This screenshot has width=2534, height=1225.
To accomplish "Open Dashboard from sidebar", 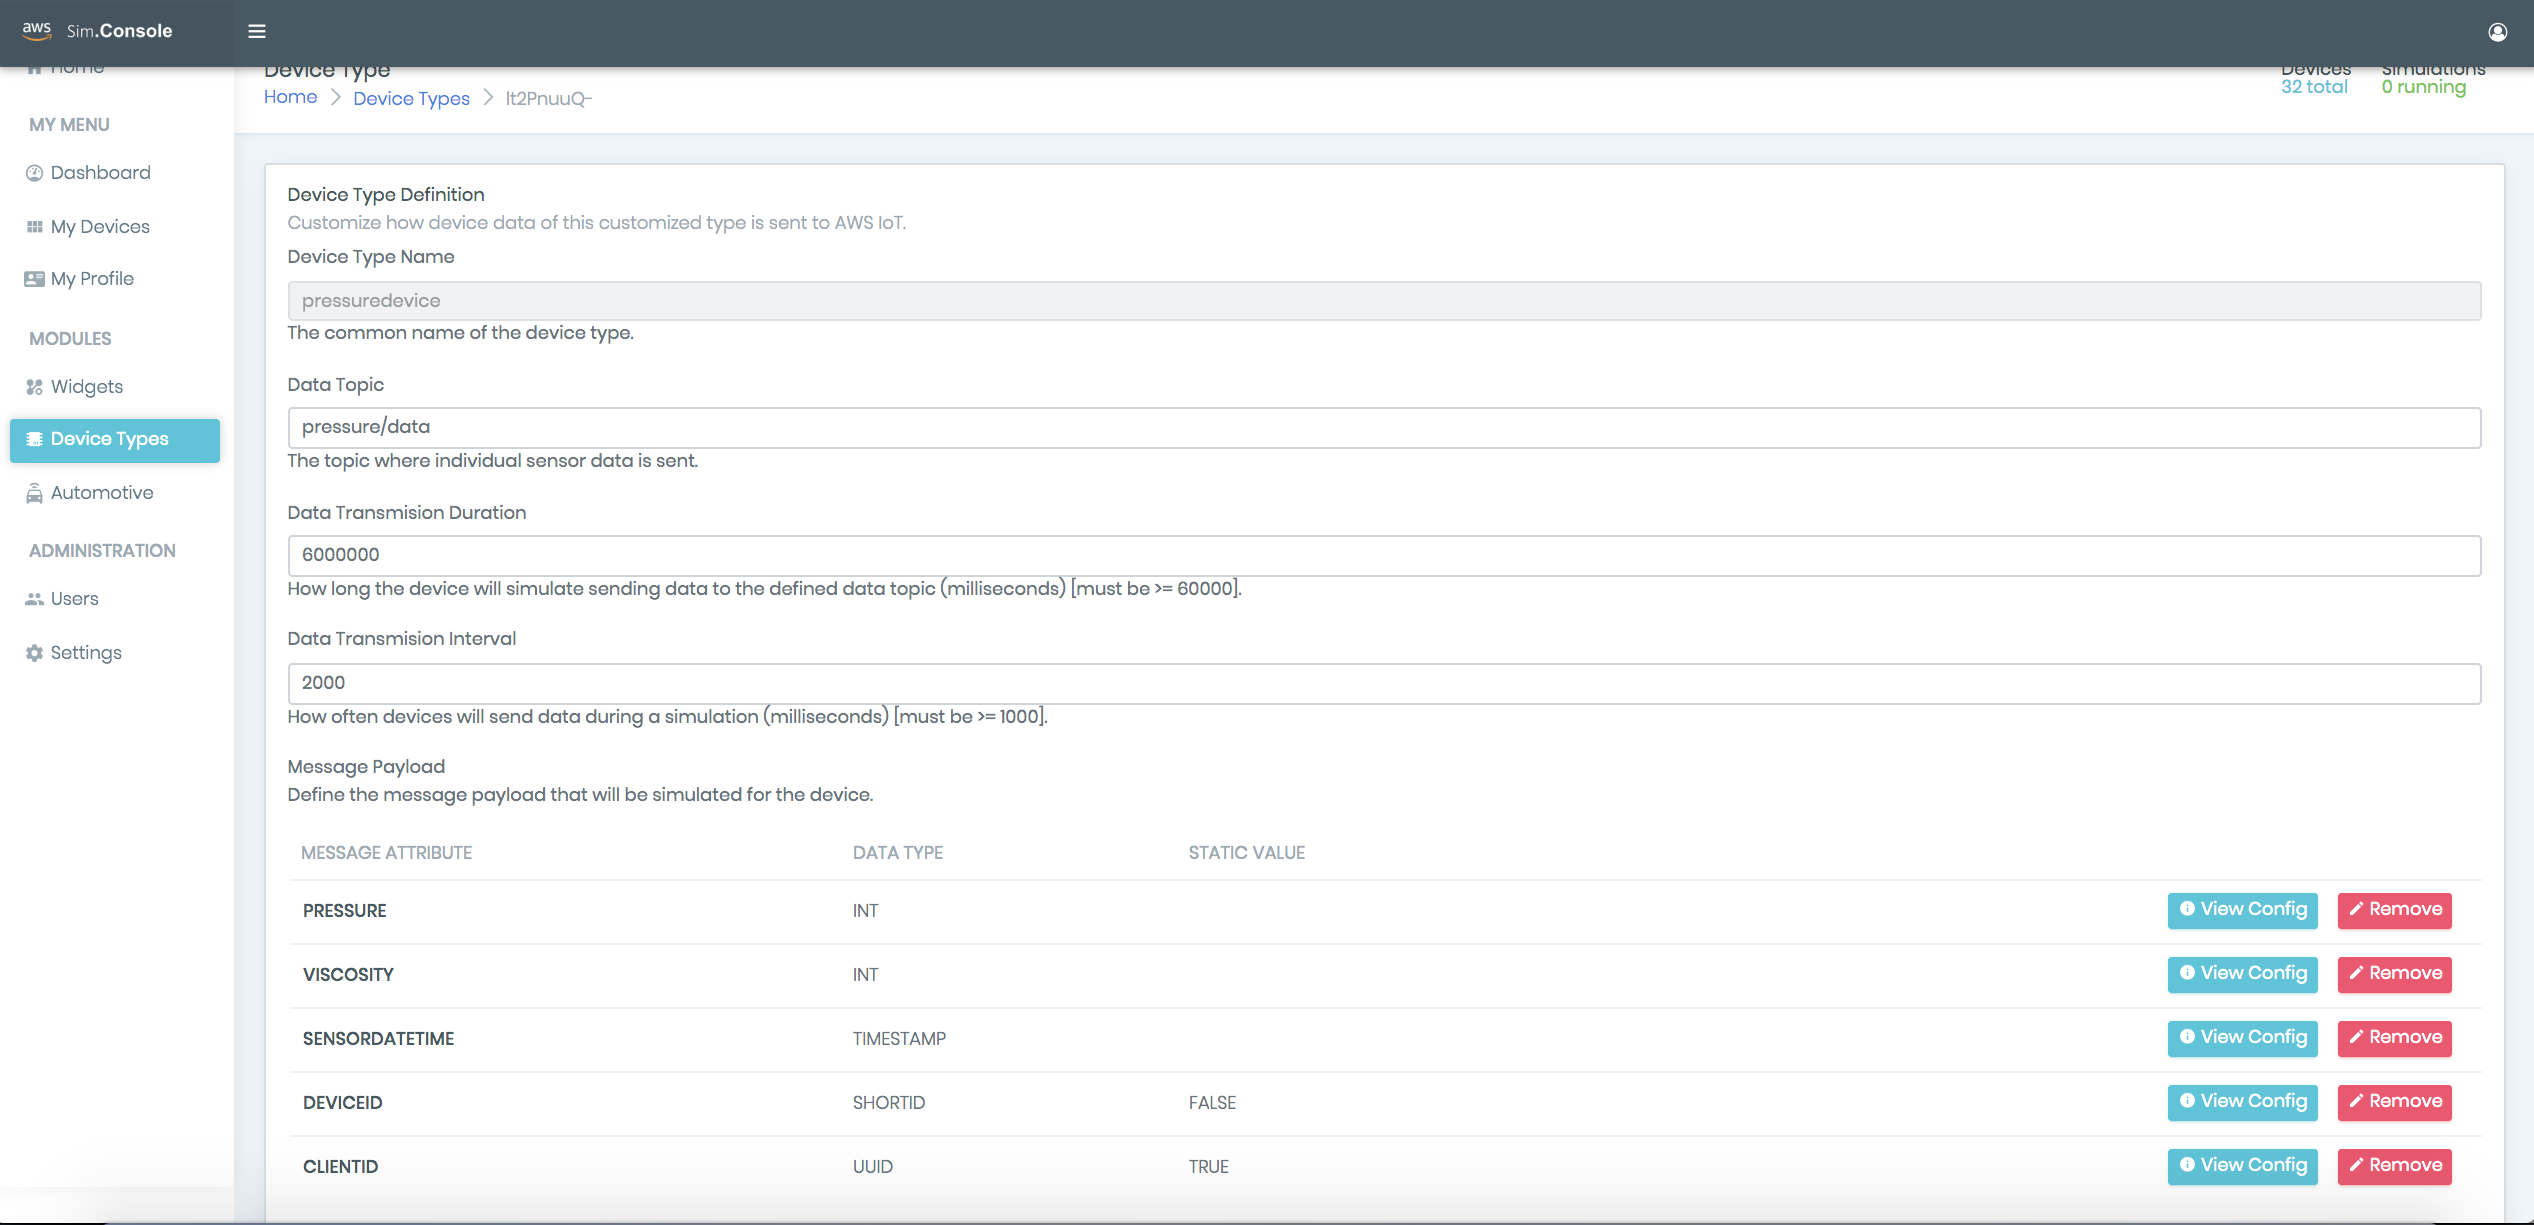I will tap(100, 173).
